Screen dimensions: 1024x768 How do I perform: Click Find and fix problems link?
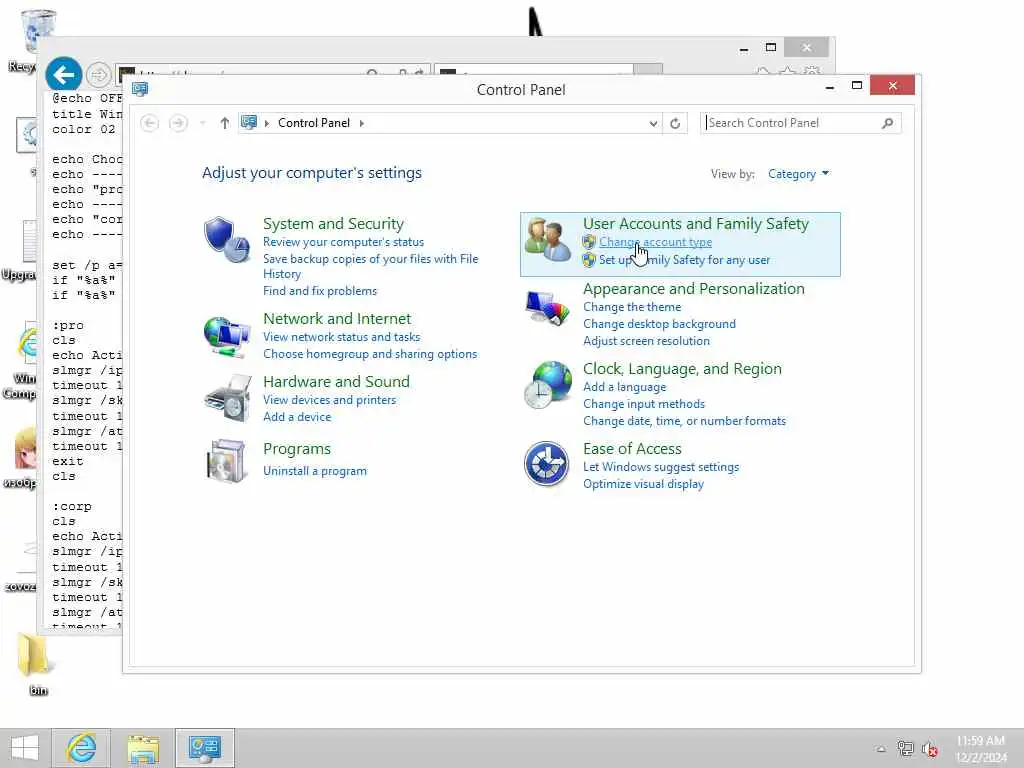[x=320, y=291]
